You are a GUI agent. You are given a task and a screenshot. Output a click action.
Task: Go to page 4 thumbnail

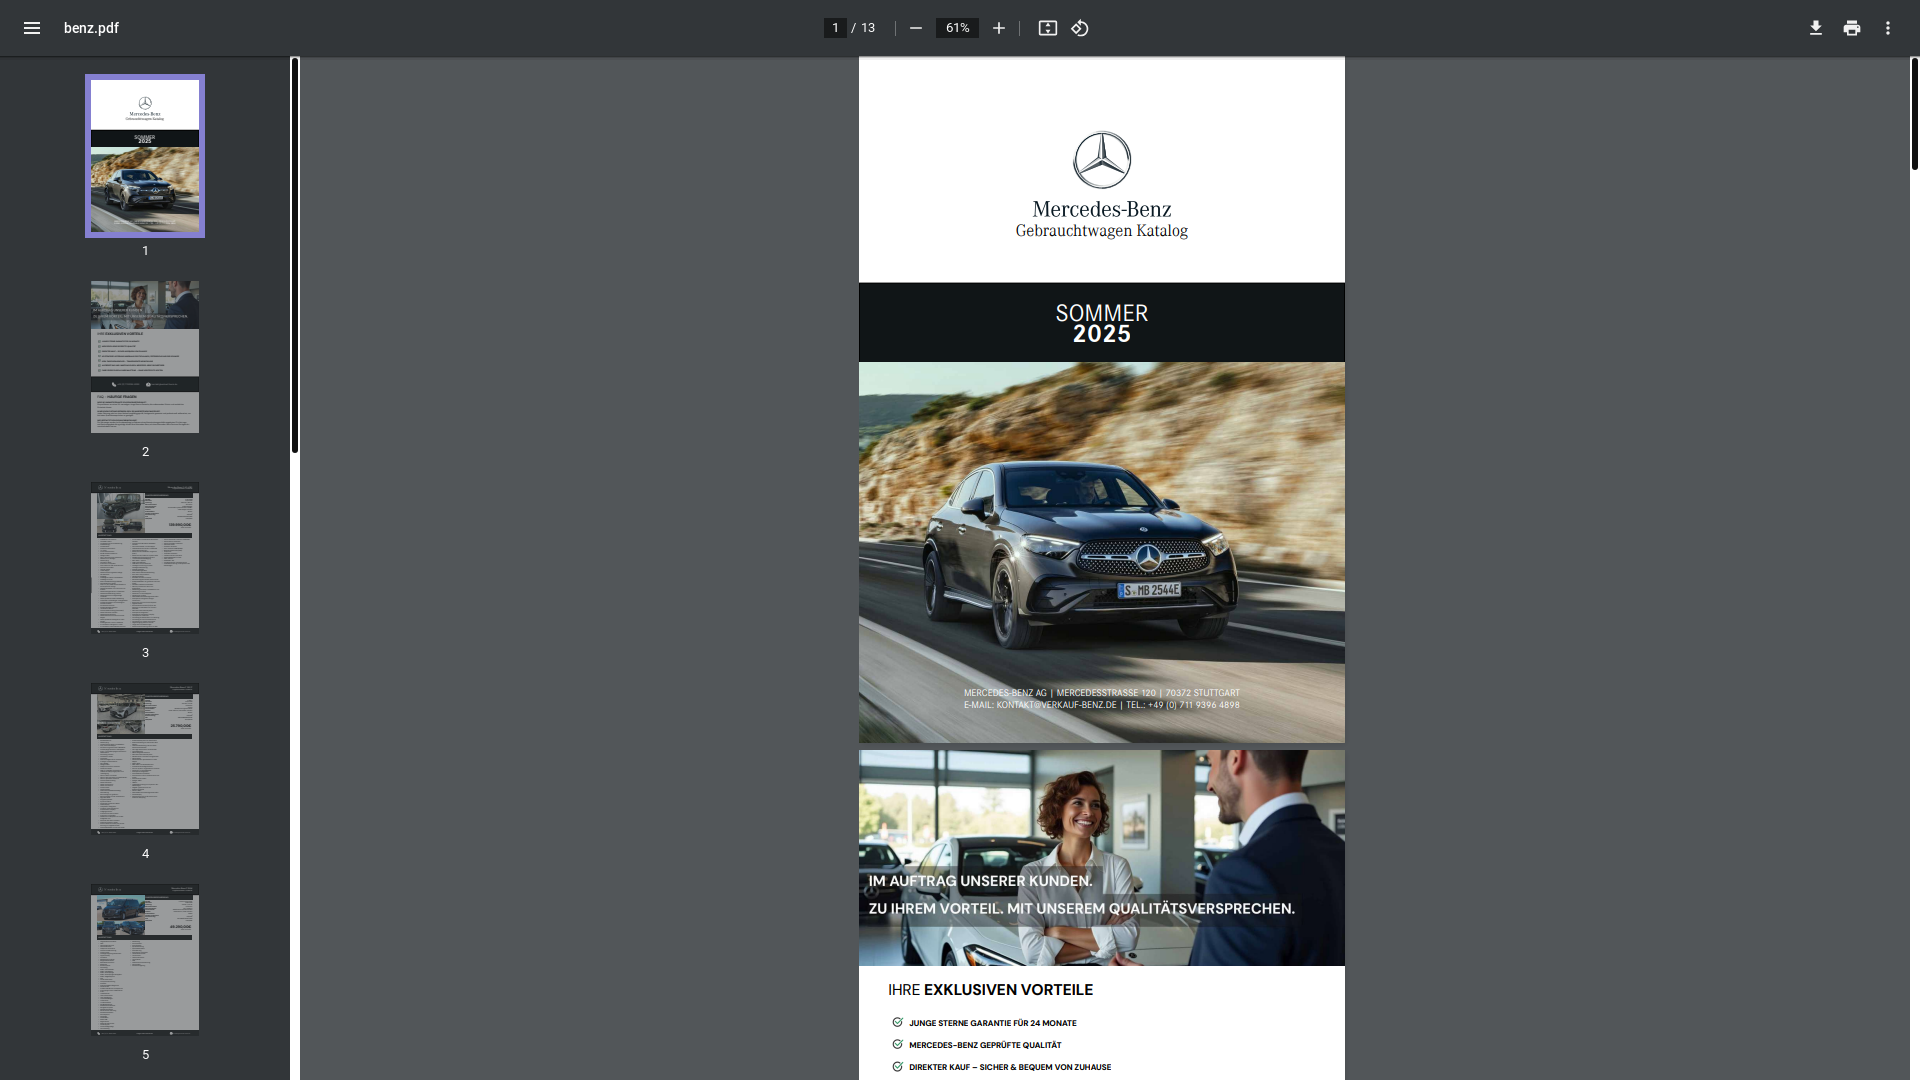pyautogui.click(x=145, y=759)
